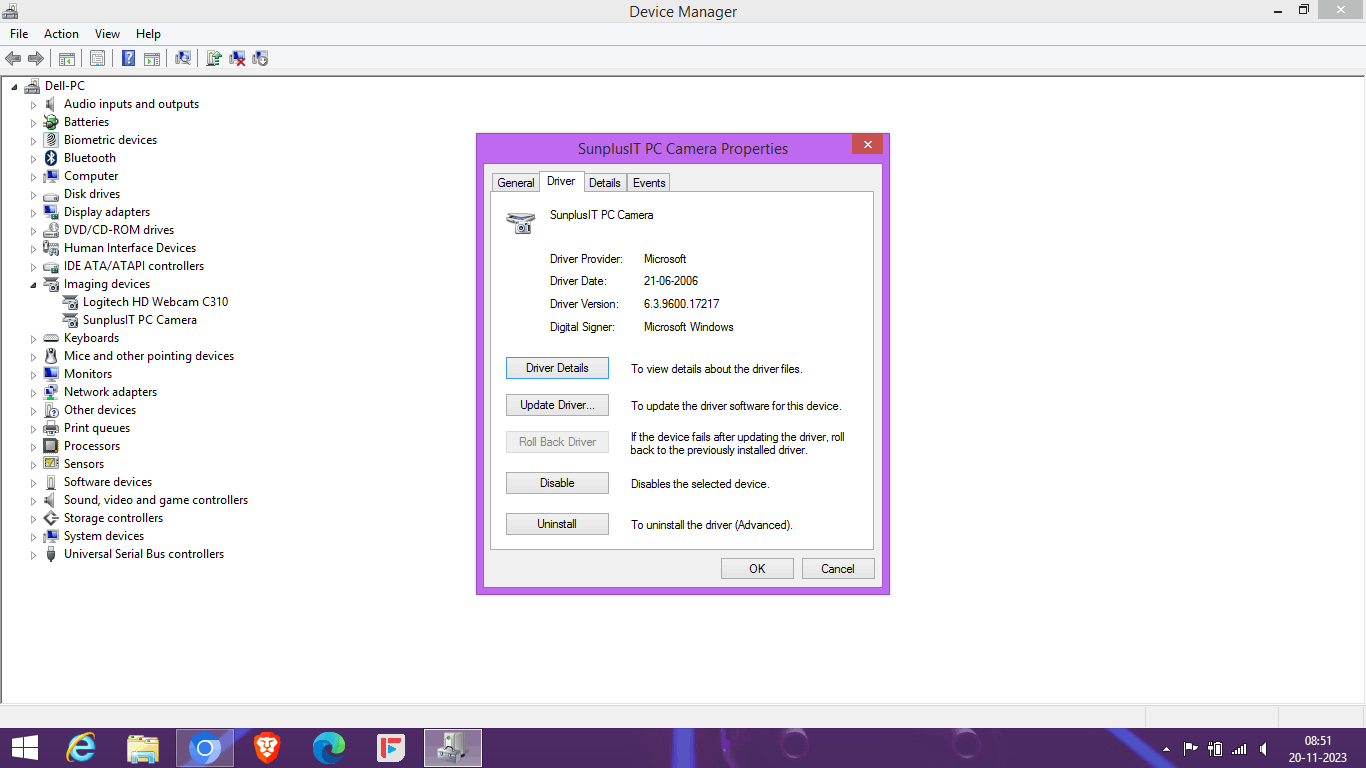1366x768 pixels.
Task: Click the Help toolbar icon
Action: (128, 58)
